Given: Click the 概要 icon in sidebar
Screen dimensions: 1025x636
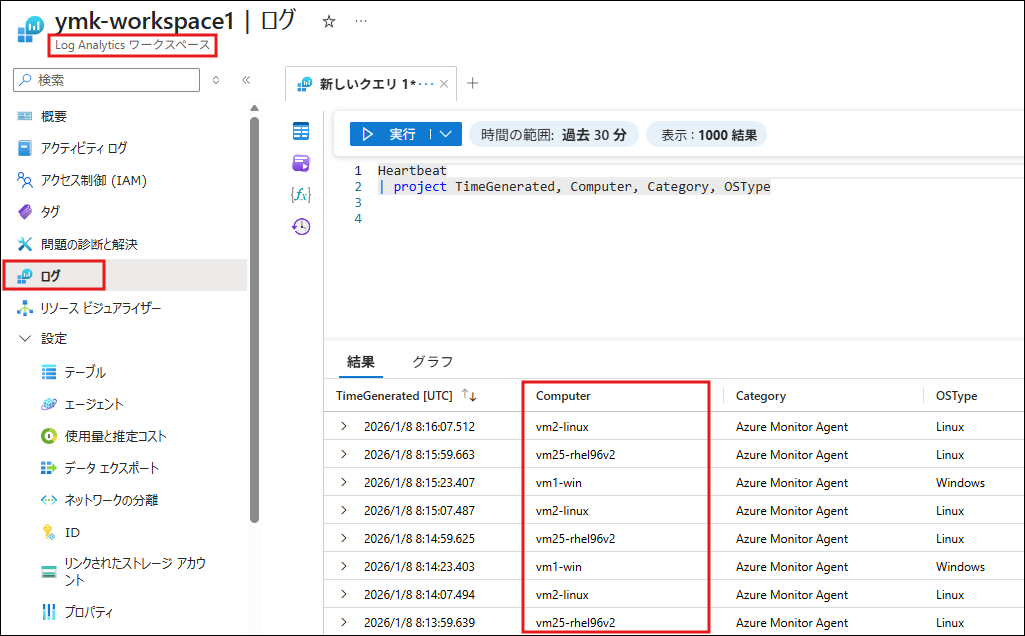Looking at the screenshot, I should [x=25, y=116].
